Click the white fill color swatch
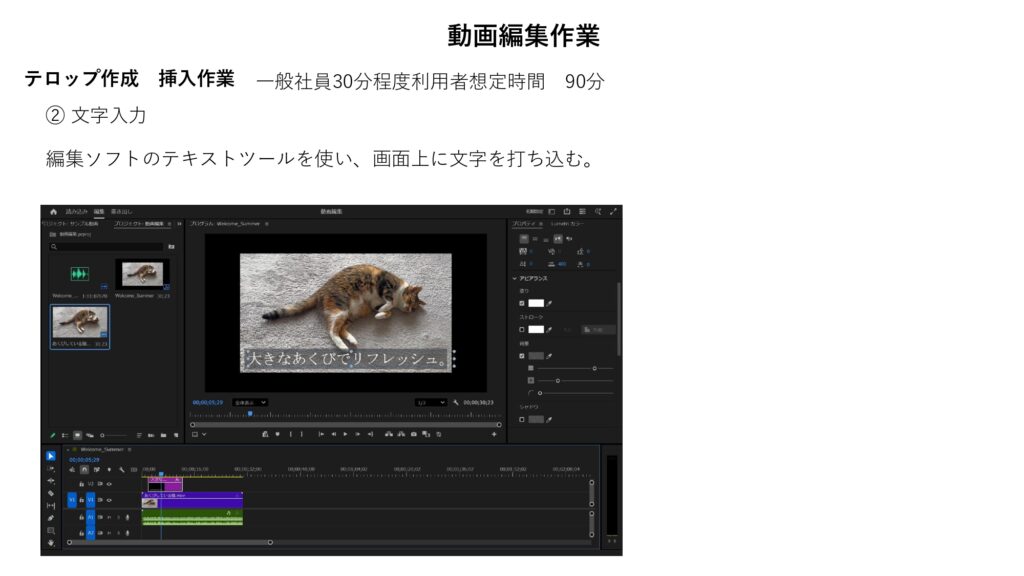Screen dimensions: 1024x576 click(536, 303)
